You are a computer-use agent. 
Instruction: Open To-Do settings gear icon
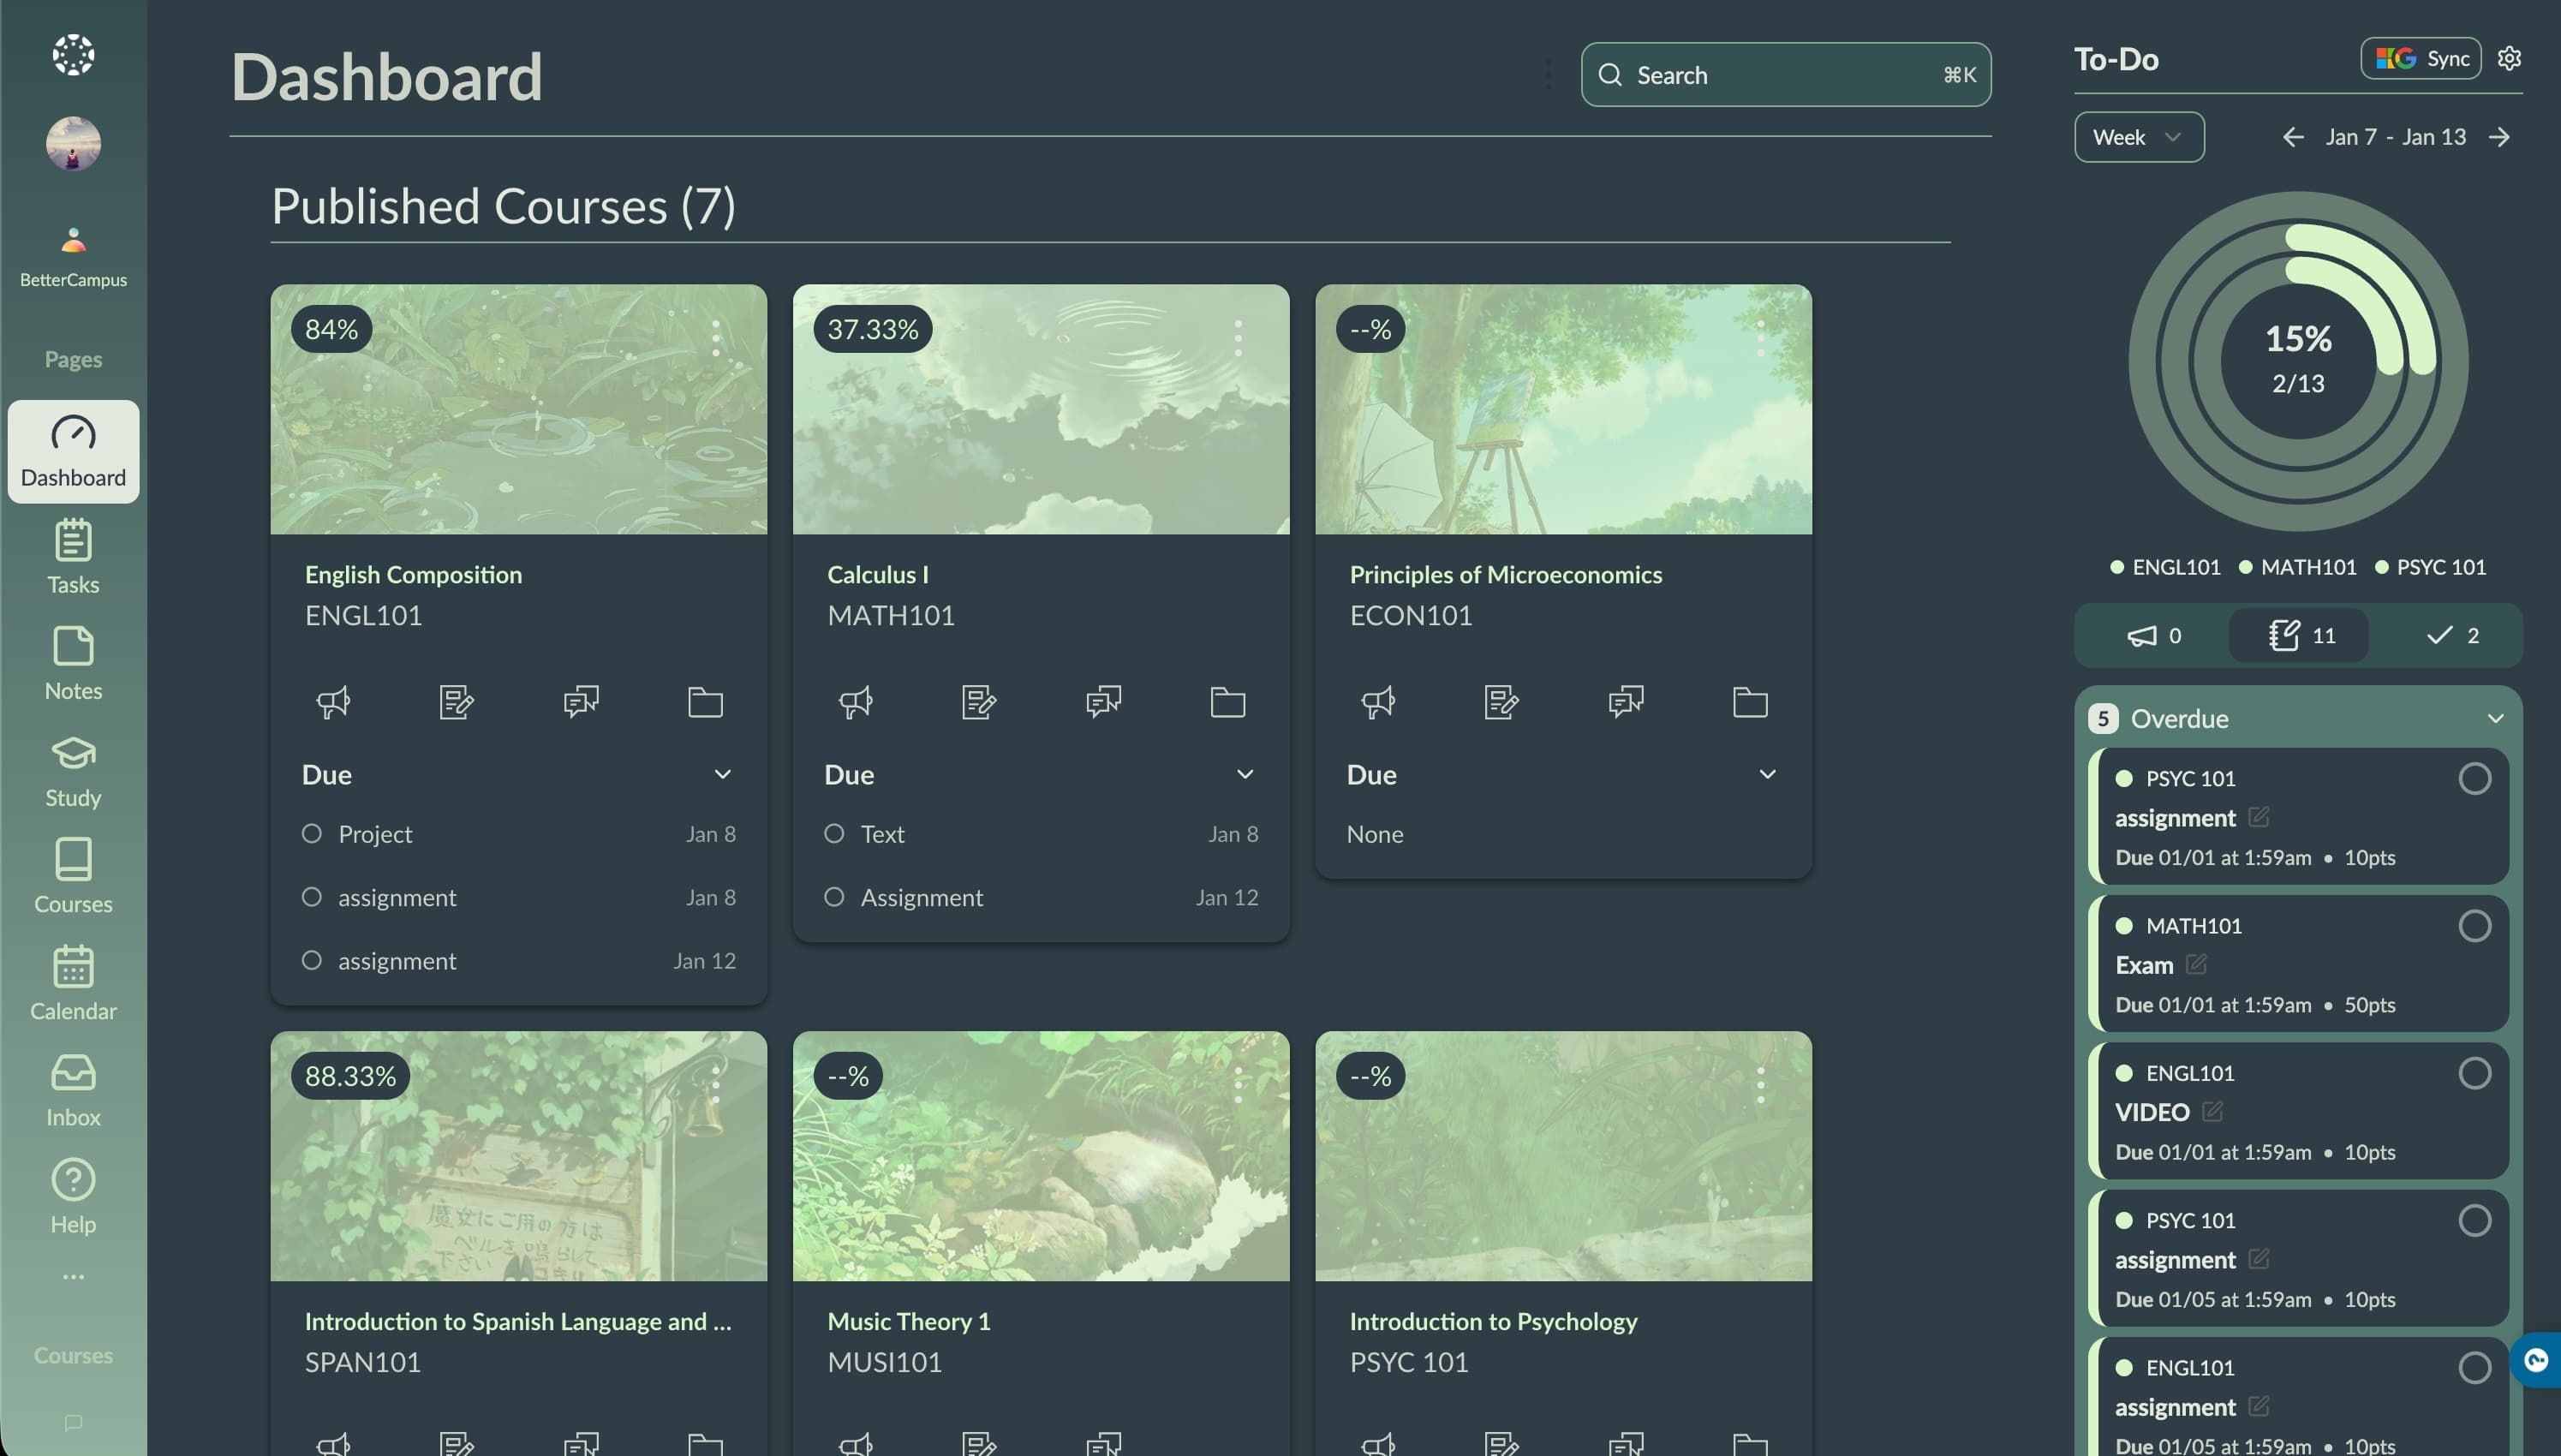tap(2508, 58)
